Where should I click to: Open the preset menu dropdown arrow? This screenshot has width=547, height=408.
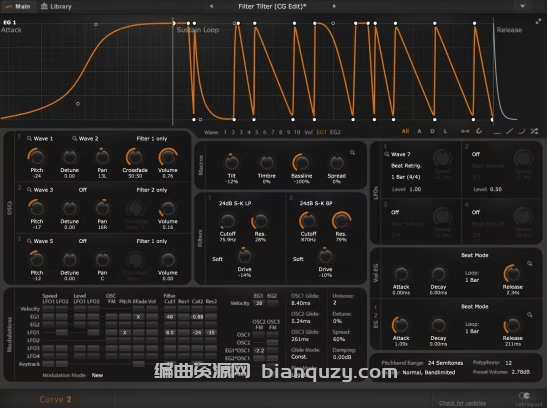click(522, 6)
